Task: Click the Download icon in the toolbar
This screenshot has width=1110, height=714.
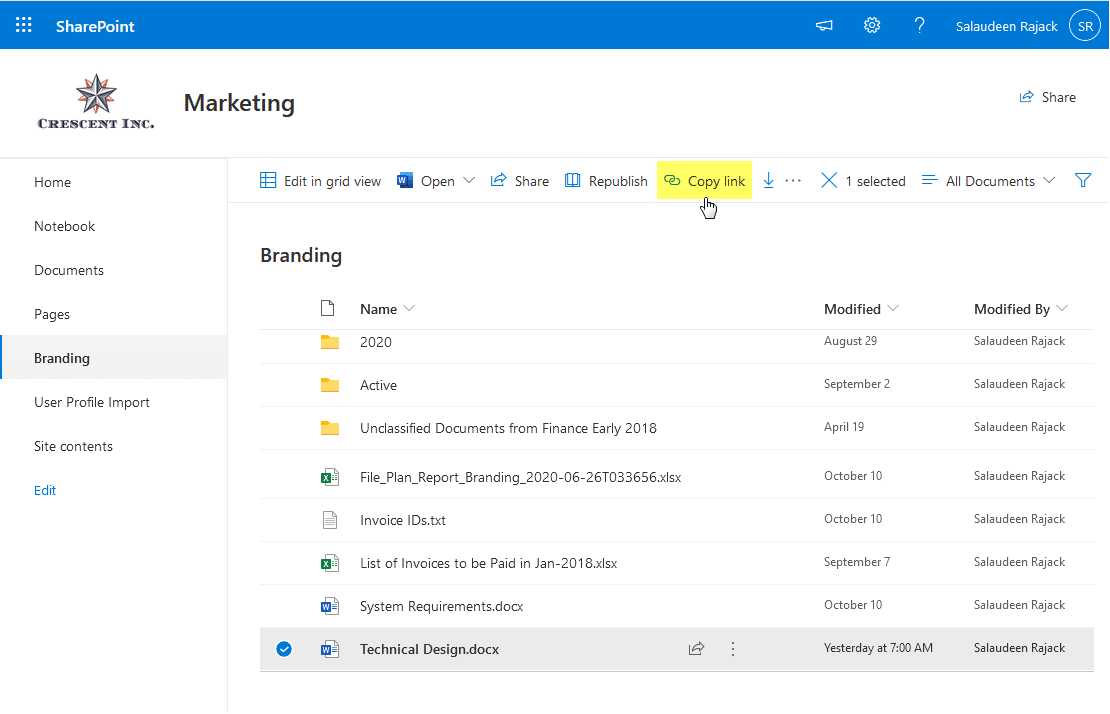Action: click(x=767, y=180)
